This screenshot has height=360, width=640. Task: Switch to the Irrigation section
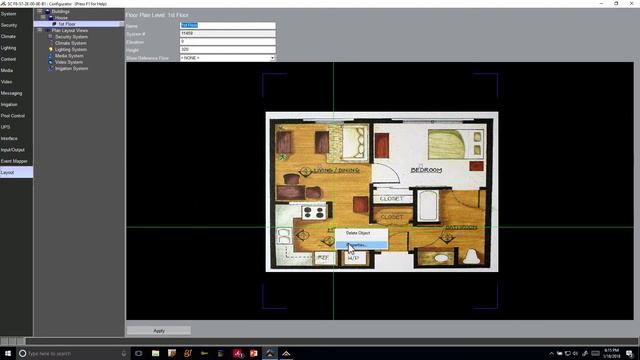pos(16,105)
